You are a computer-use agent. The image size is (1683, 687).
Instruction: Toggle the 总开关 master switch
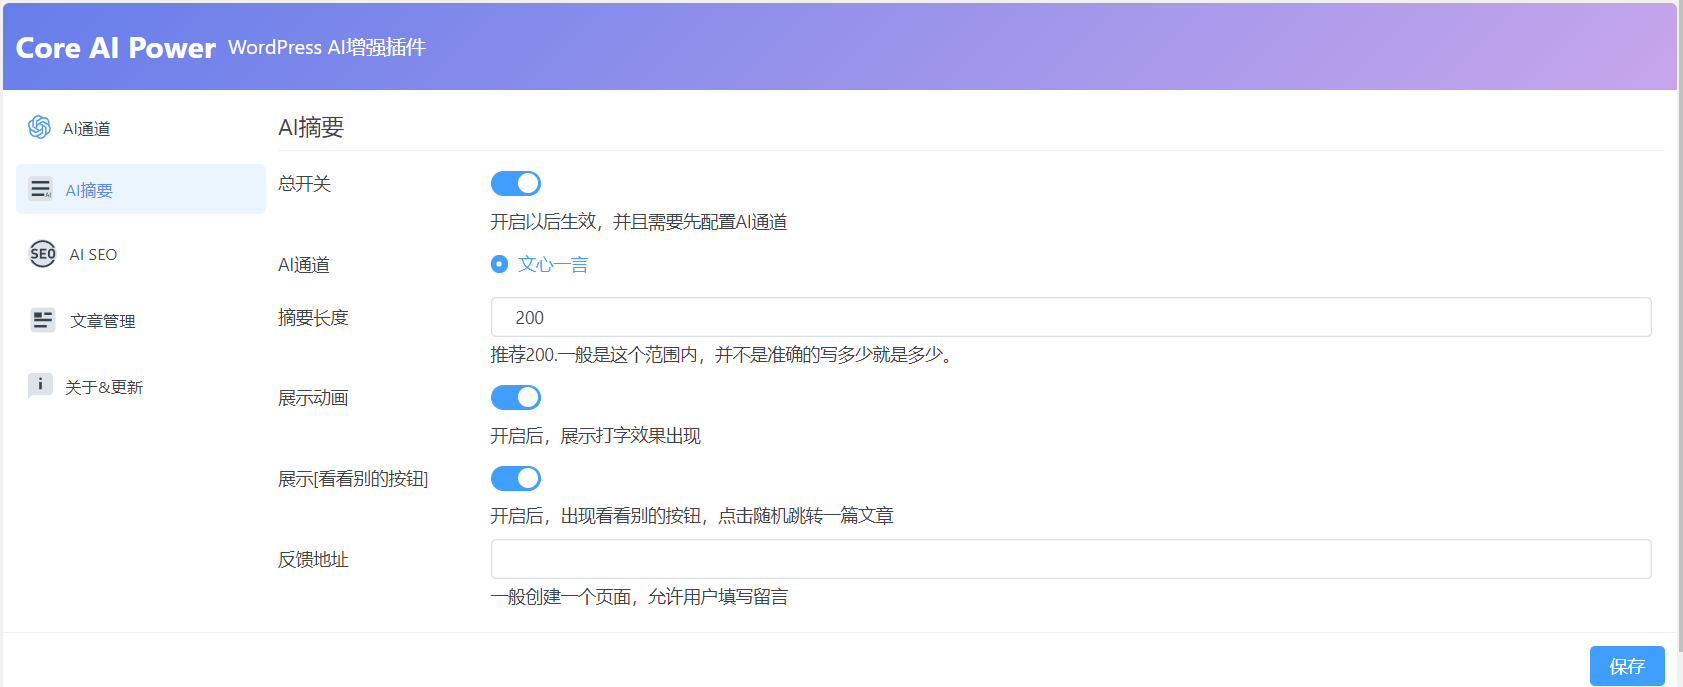click(x=516, y=183)
